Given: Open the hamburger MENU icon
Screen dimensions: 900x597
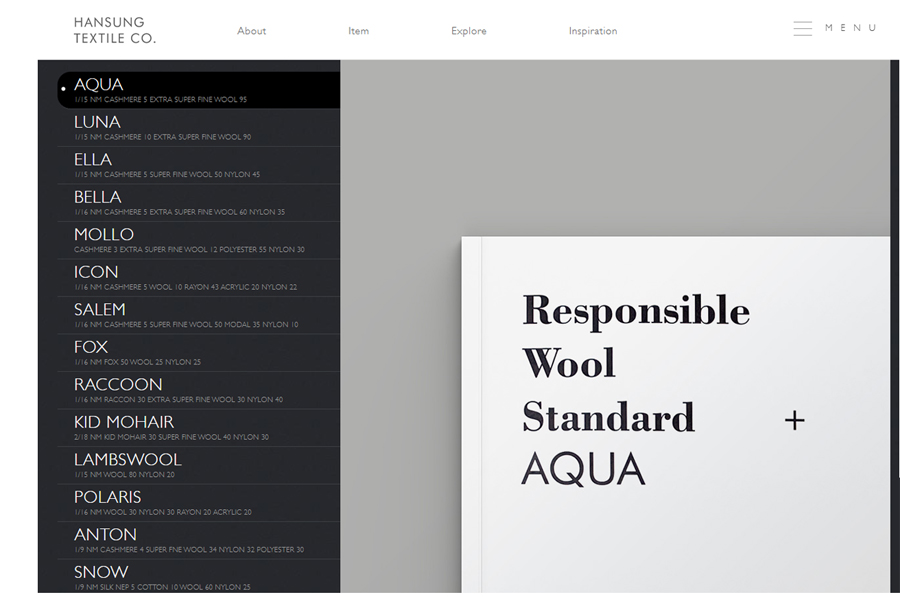Looking at the screenshot, I should pos(802,29).
